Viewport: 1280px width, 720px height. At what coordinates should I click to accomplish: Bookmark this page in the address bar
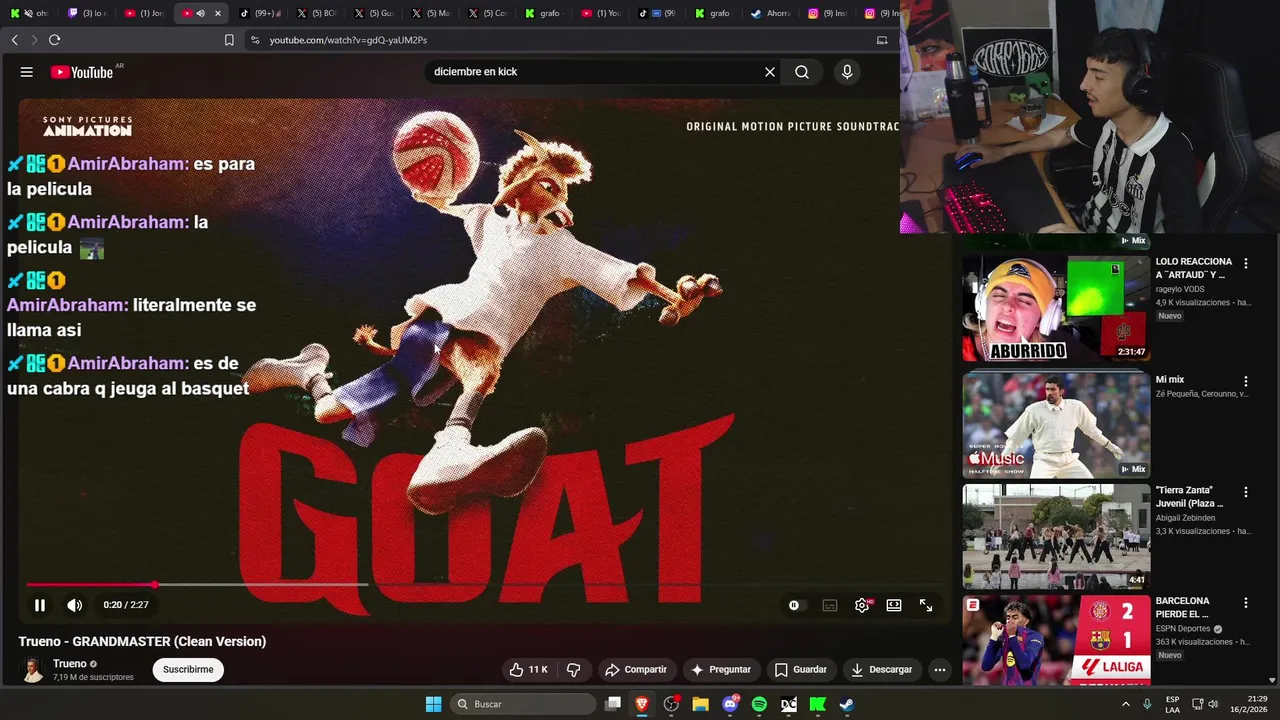229,40
